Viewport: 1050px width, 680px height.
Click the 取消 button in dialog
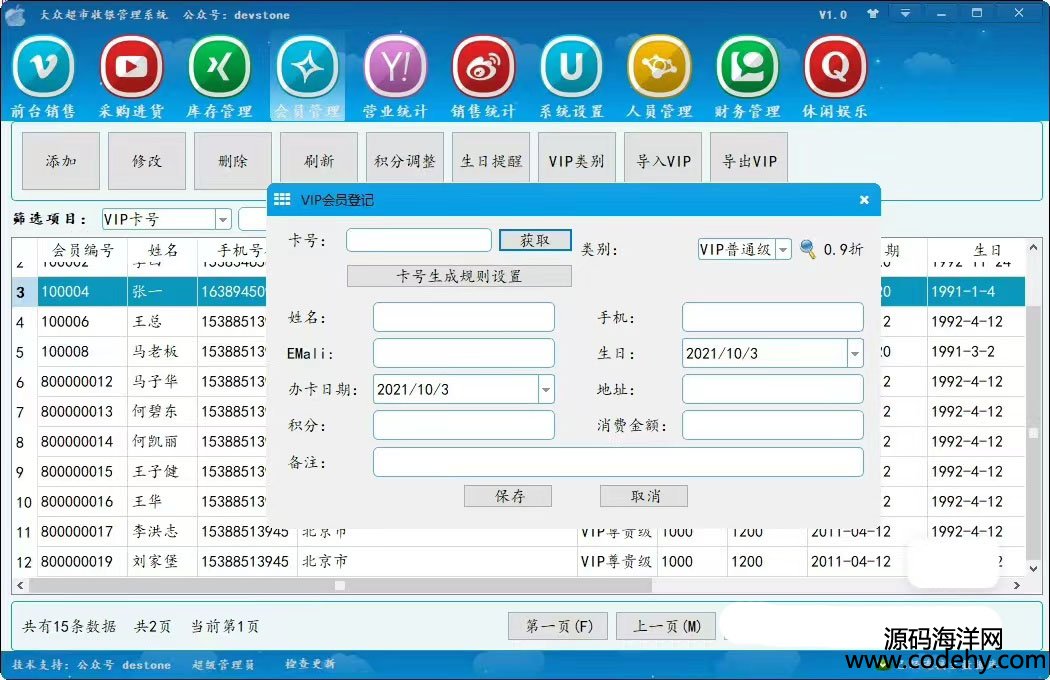pos(644,496)
